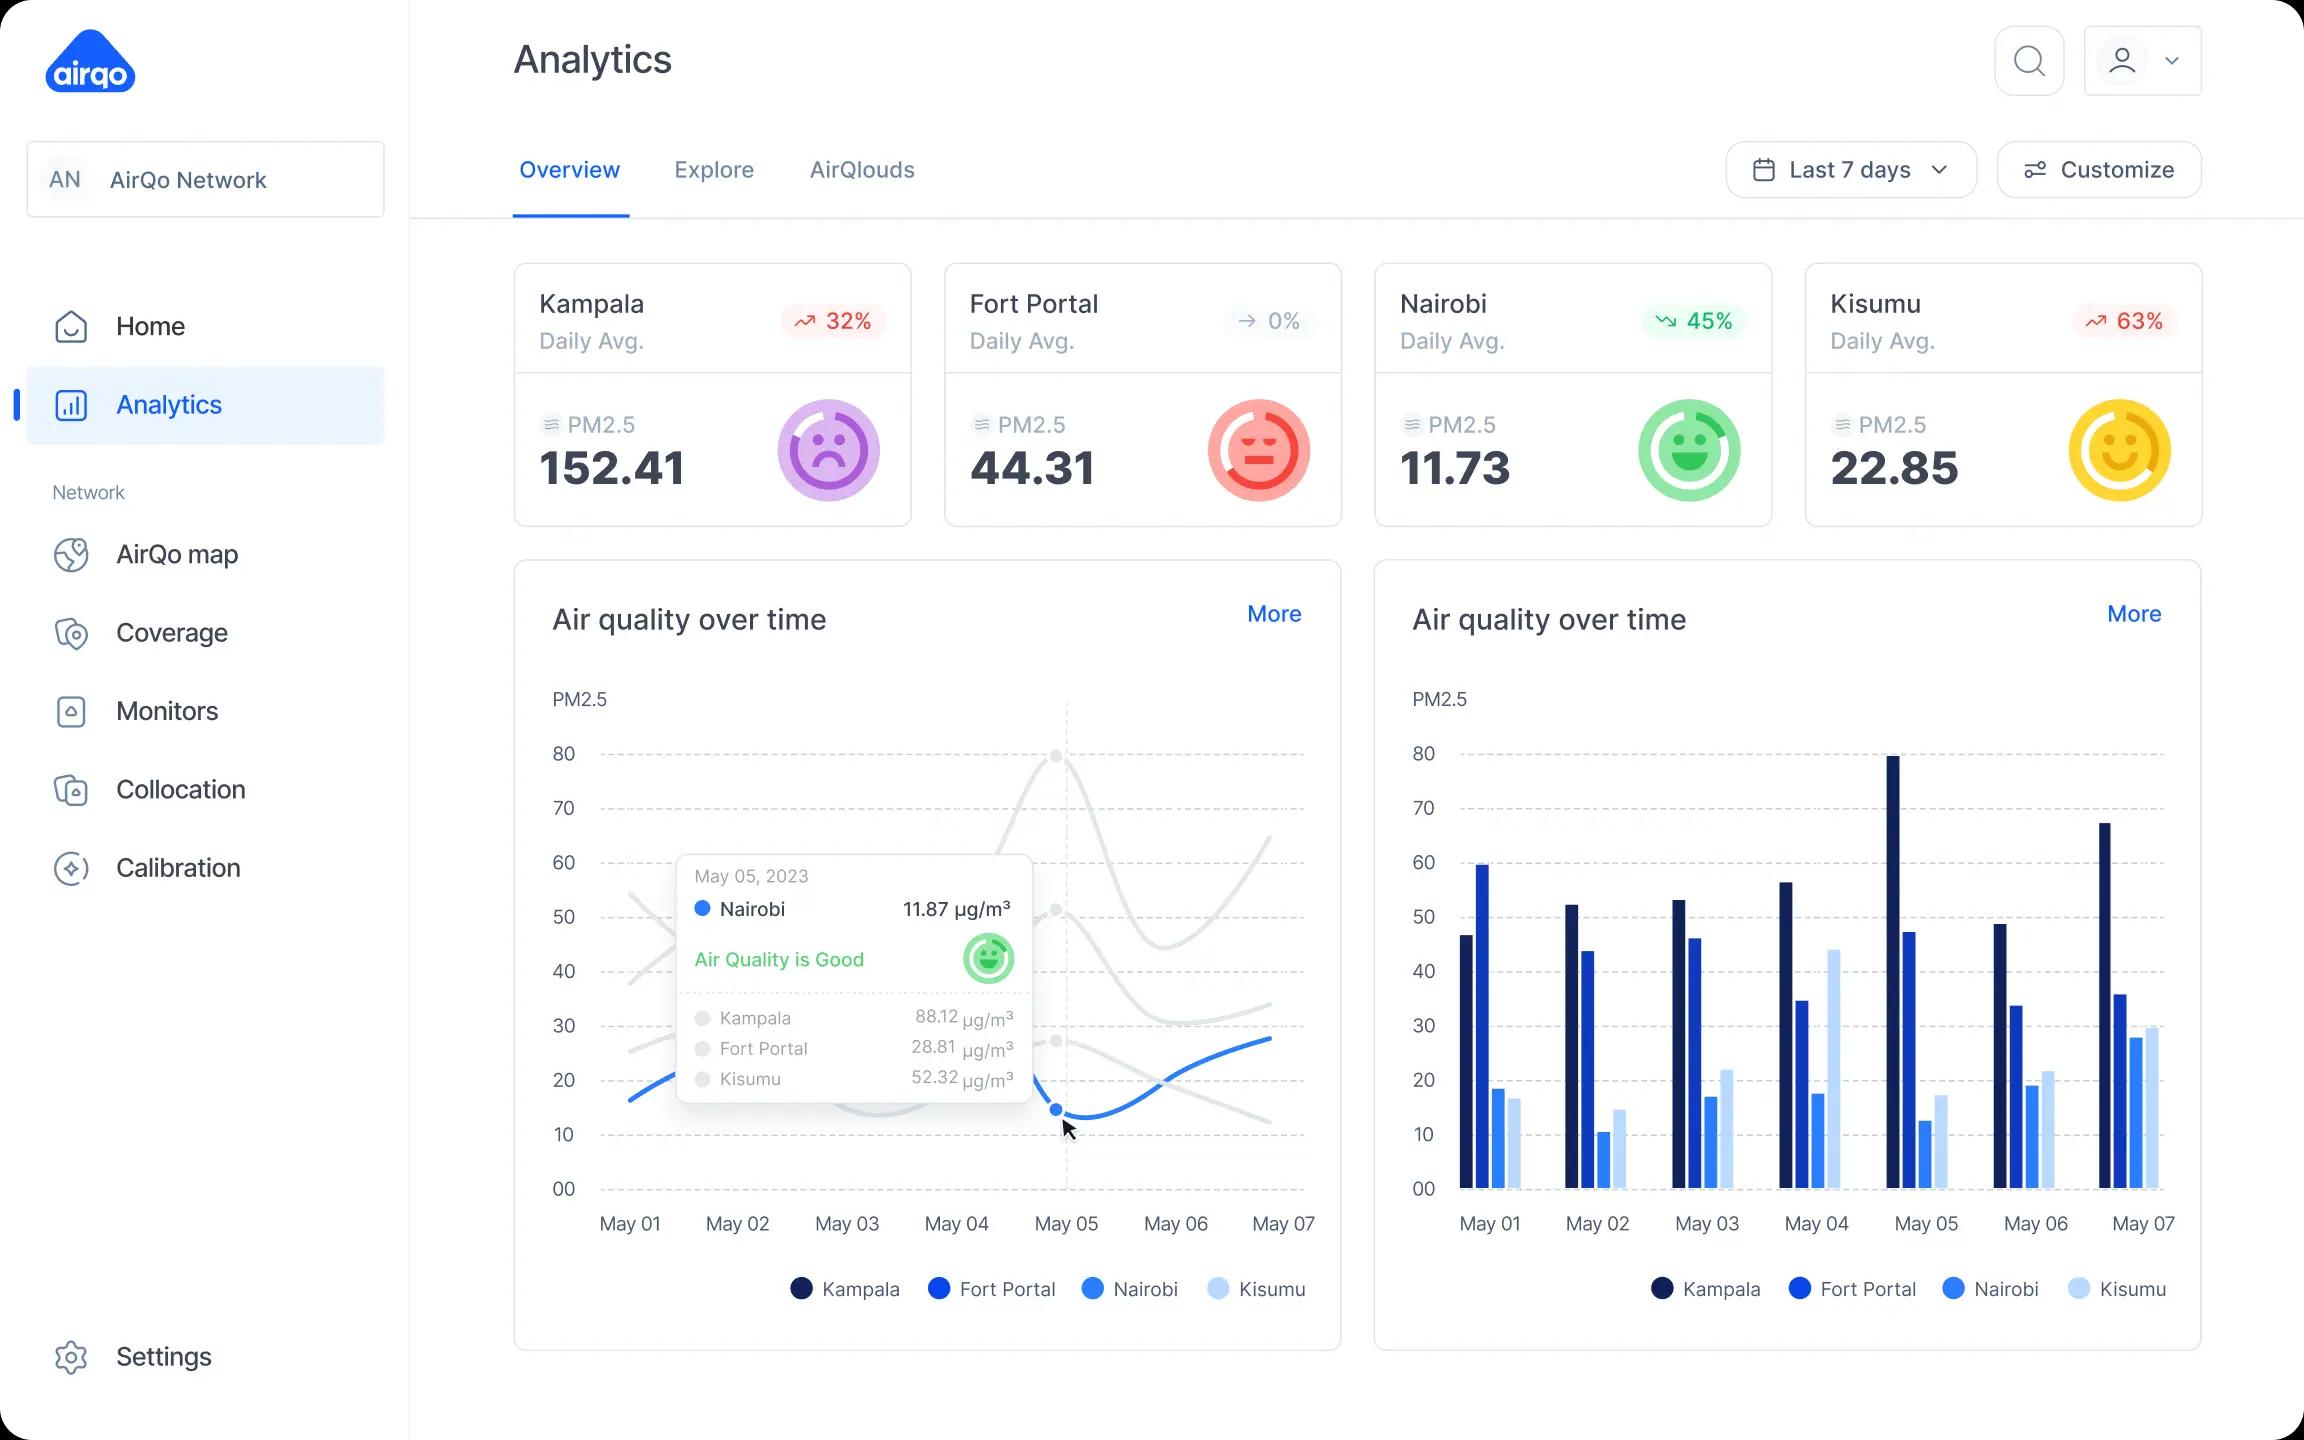2304x1440 pixels.
Task: Open the user profile dropdown
Action: [x=2142, y=61]
